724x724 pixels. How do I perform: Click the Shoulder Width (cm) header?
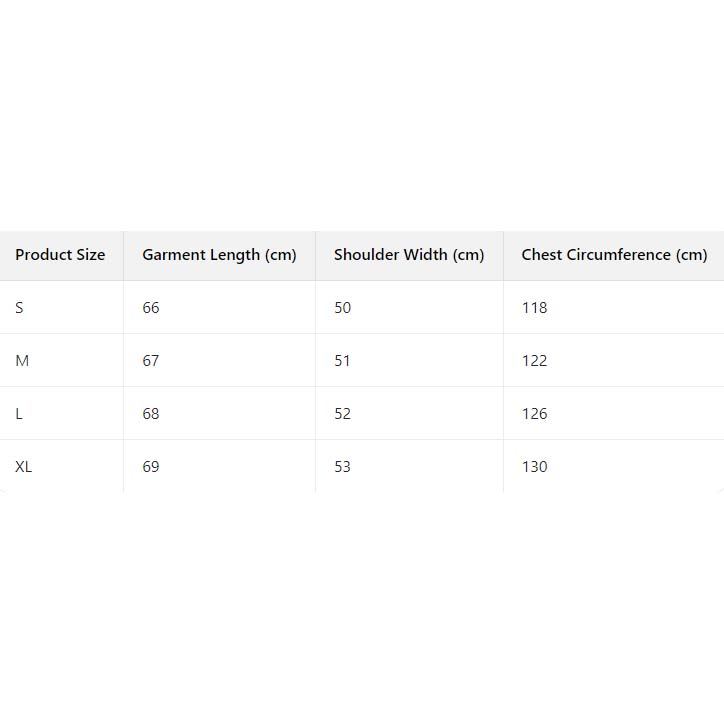[409, 255]
